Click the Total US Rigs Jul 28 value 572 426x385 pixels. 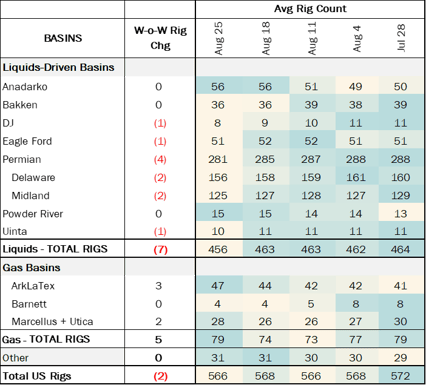click(400, 376)
